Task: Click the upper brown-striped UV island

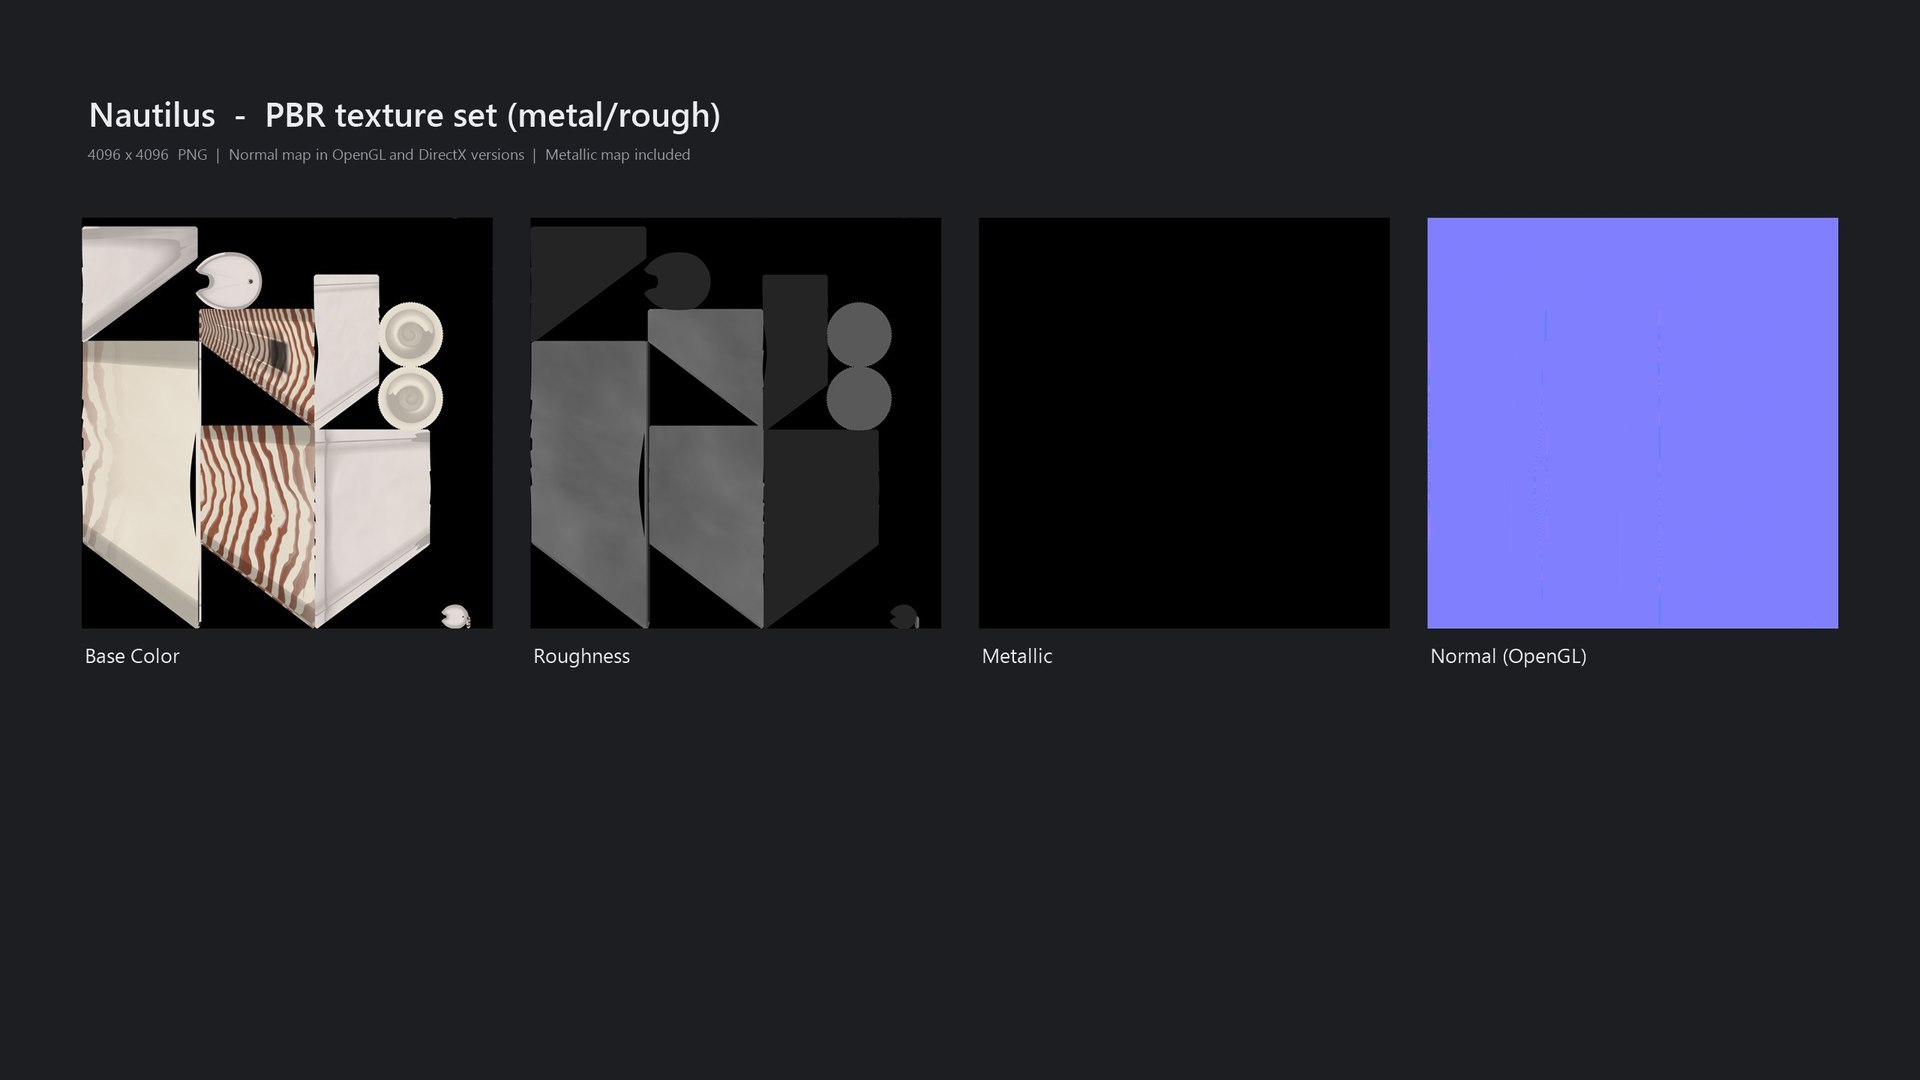Action: [257, 366]
